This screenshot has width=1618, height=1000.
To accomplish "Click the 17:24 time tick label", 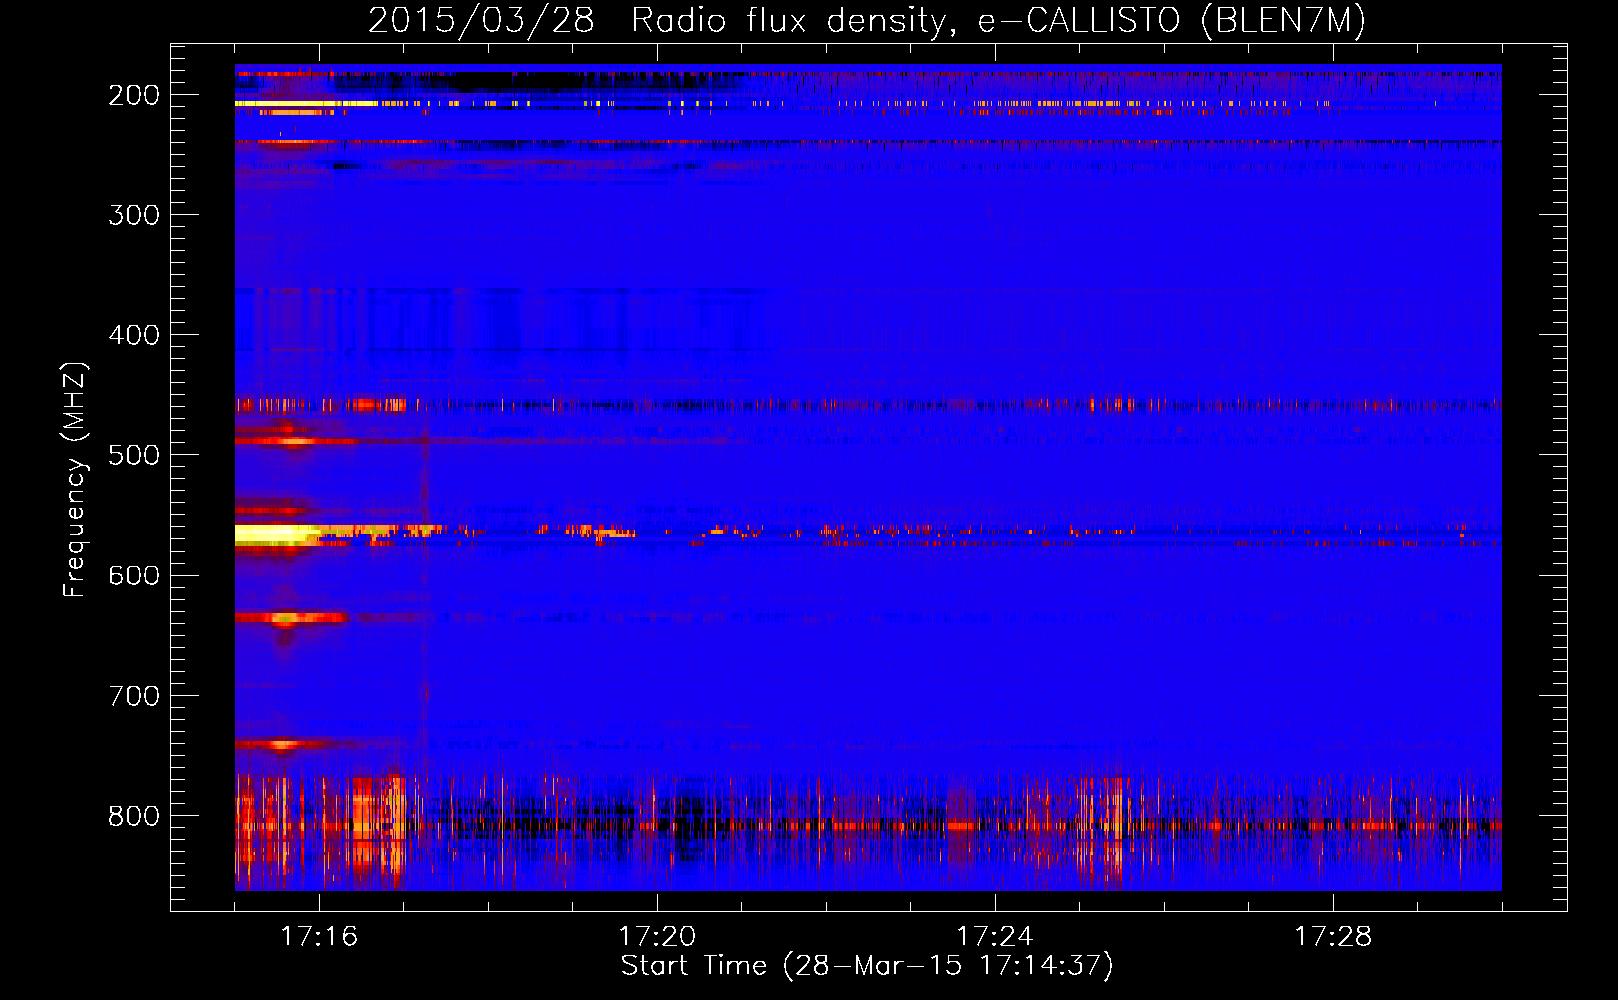I will 995,936.
